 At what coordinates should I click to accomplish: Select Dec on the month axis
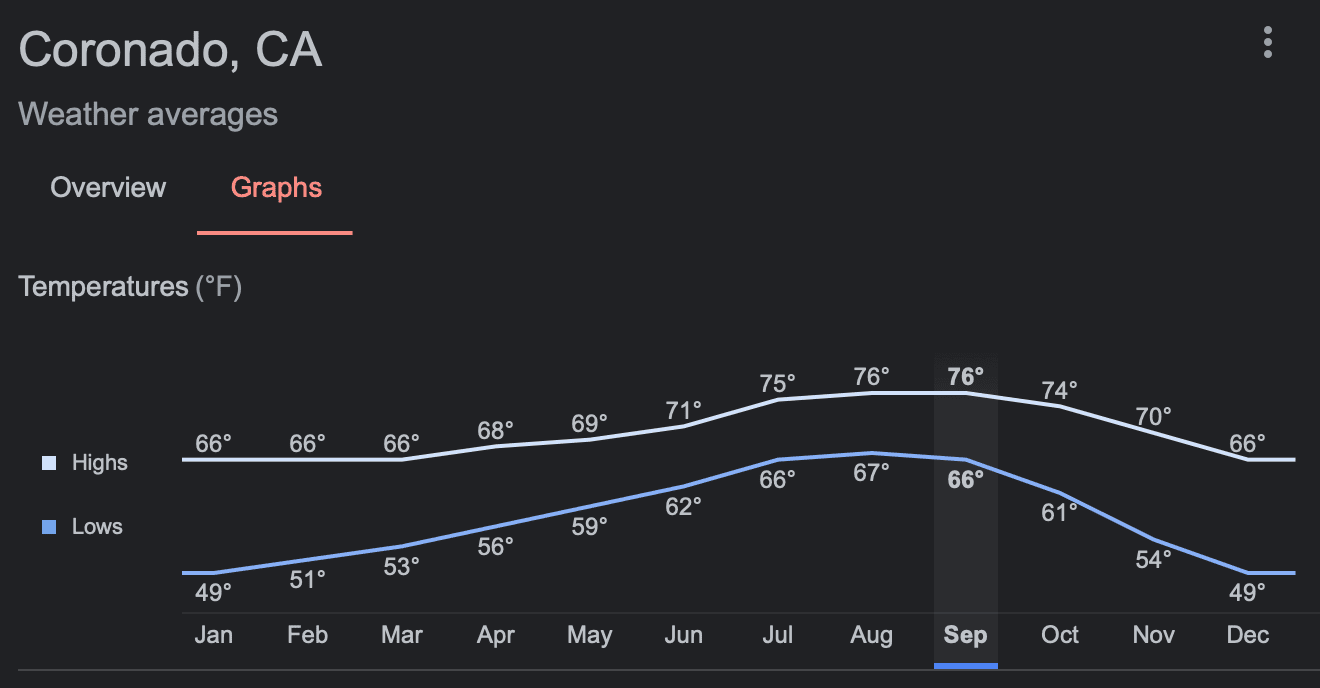[1247, 635]
